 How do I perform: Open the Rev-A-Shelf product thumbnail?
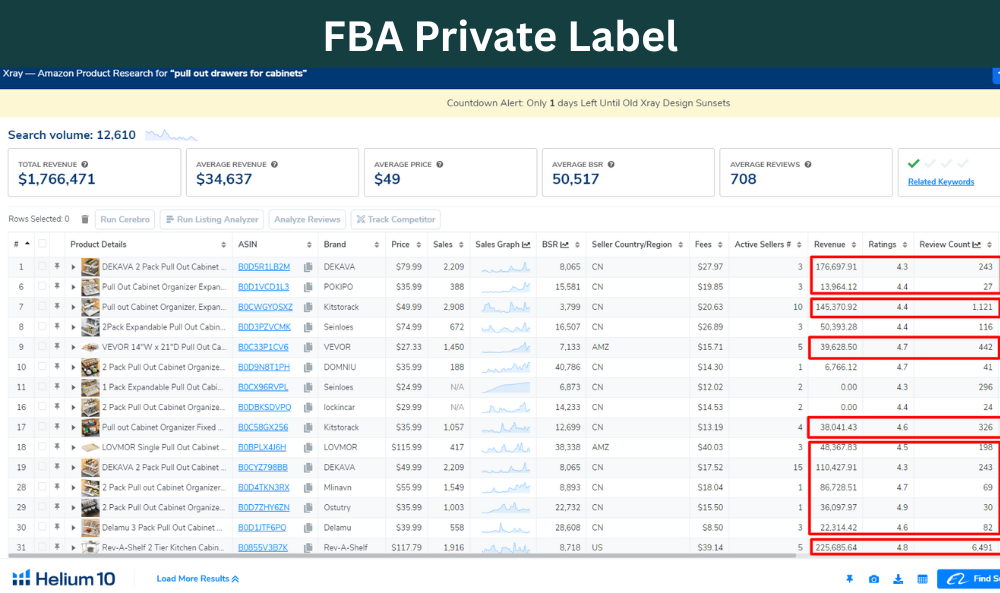coord(90,547)
